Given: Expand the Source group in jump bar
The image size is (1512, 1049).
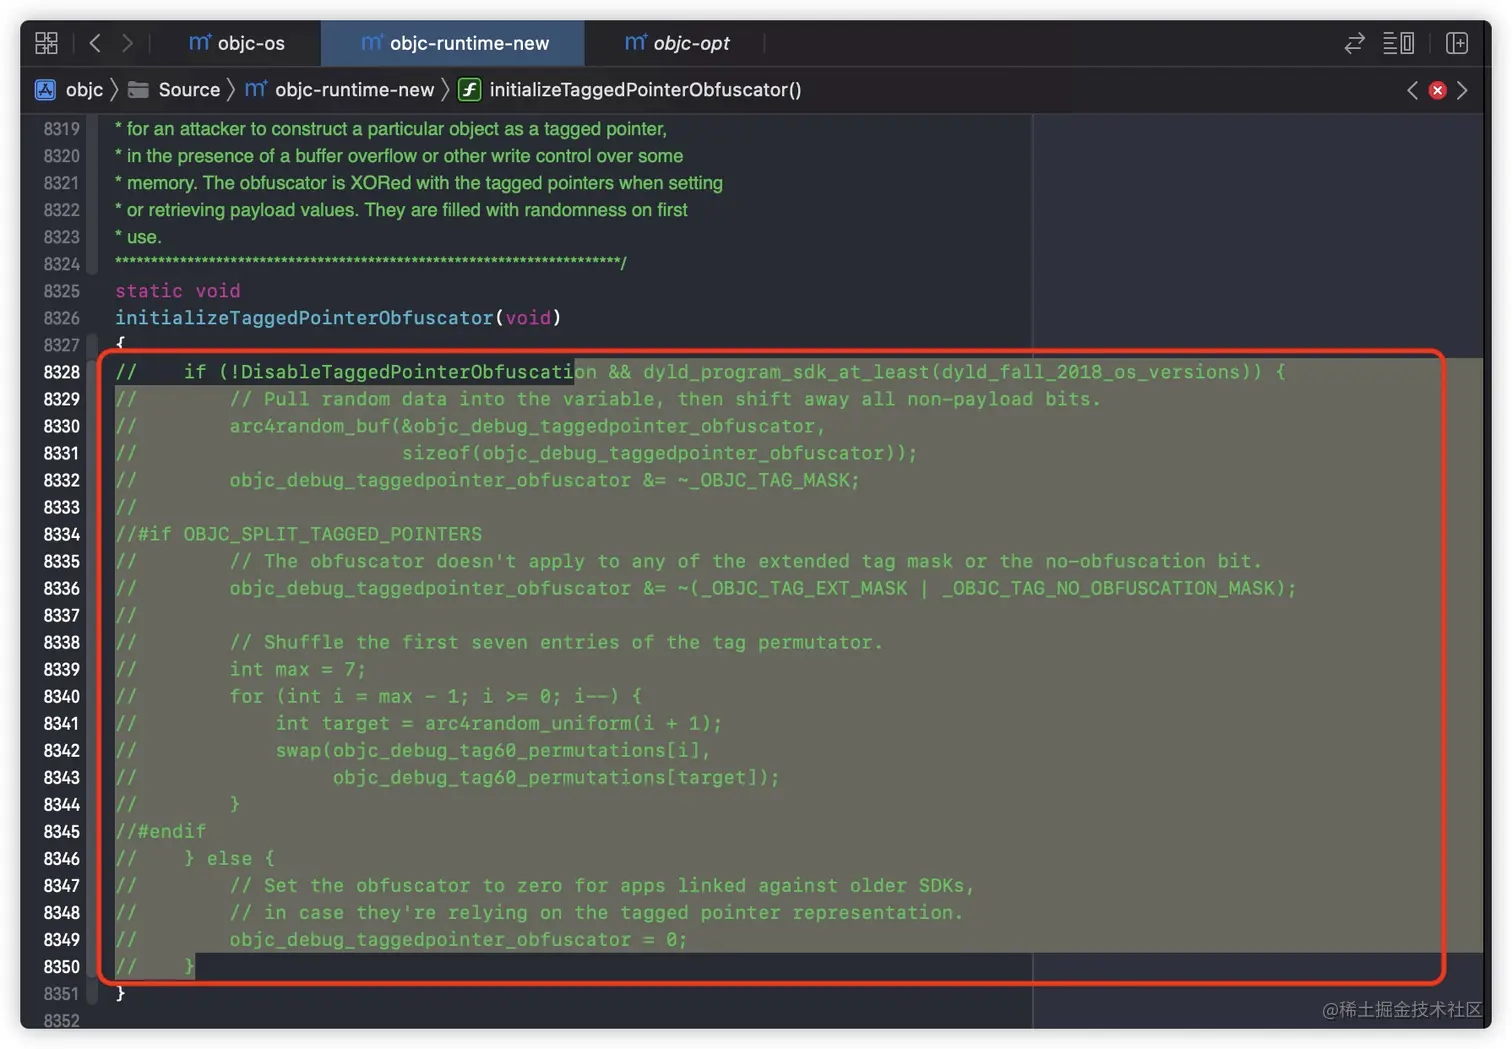Looking at the screenshot, I should click(x=189, y=90).
